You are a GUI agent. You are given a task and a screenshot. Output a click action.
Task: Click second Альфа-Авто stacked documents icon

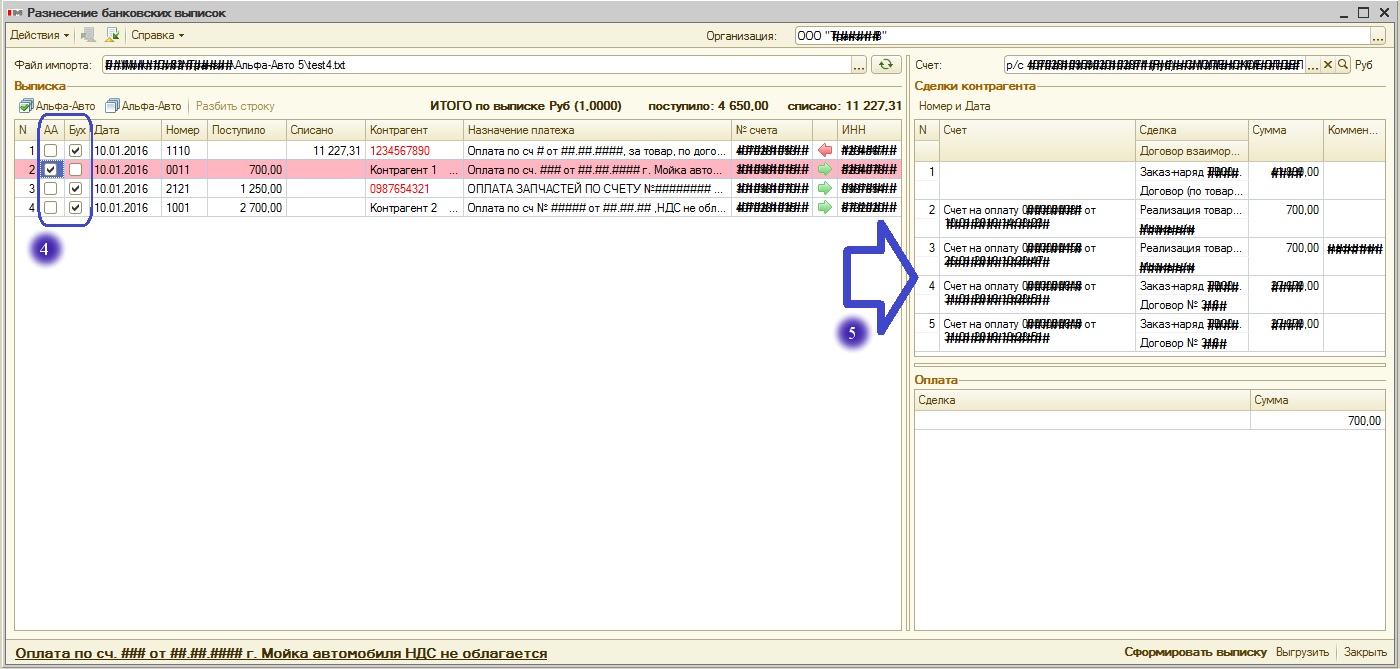coord(112,106)
